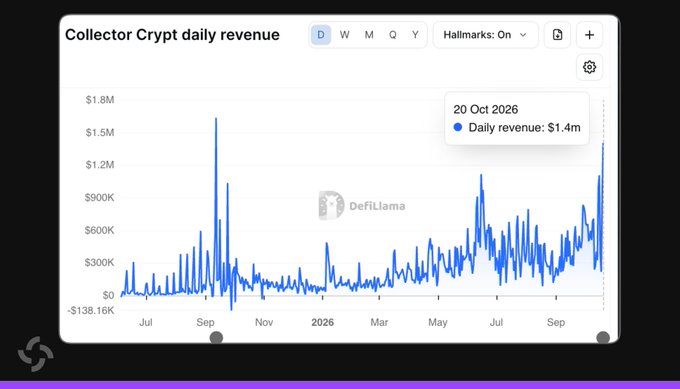Click the '$600K' y-axis label
The height and width of the screenshot is (389, 680).
[x=99, y=230]
